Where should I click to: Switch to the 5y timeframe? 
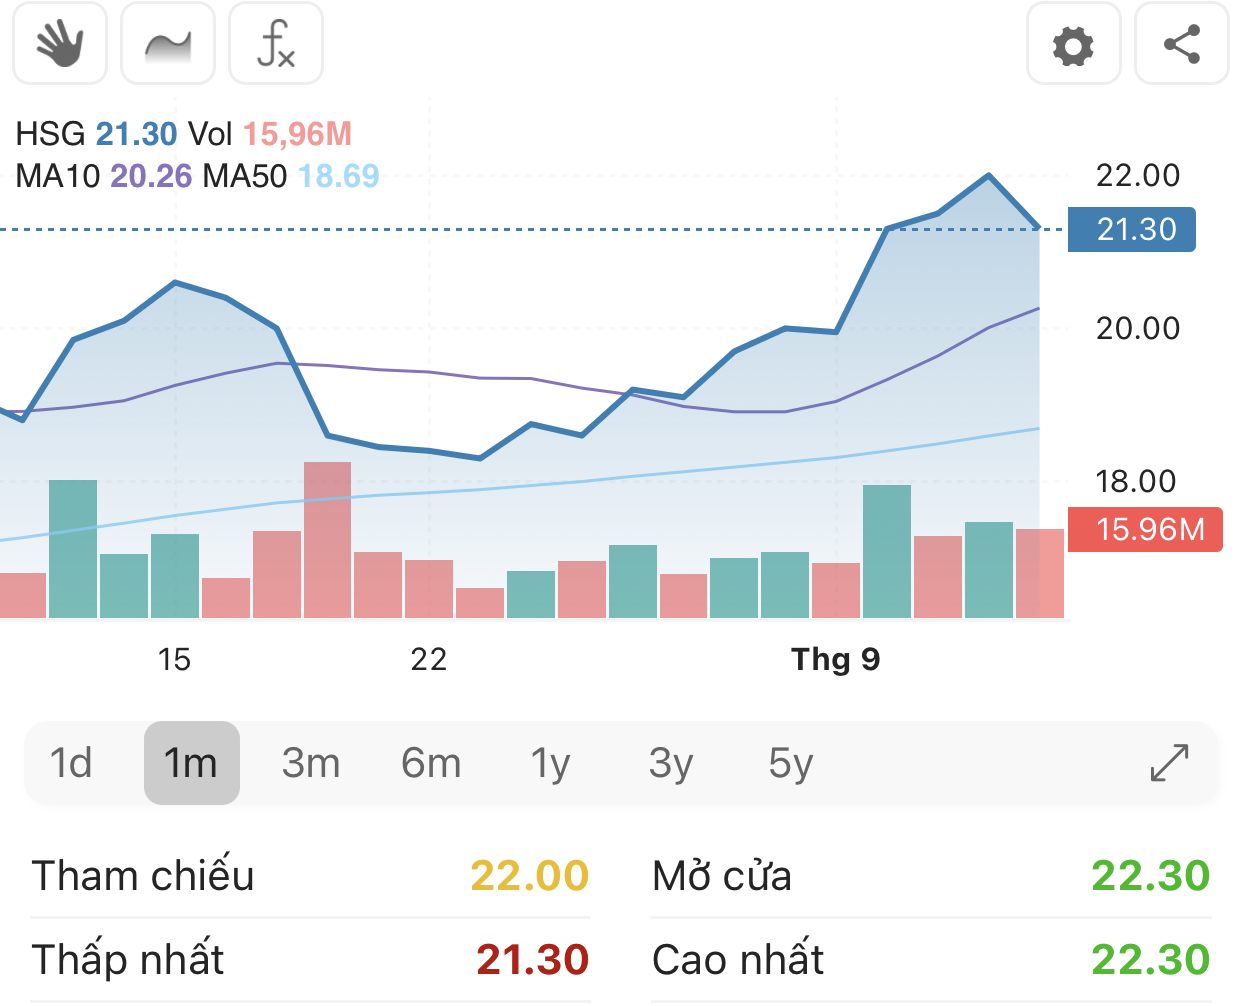pos(790,763)
